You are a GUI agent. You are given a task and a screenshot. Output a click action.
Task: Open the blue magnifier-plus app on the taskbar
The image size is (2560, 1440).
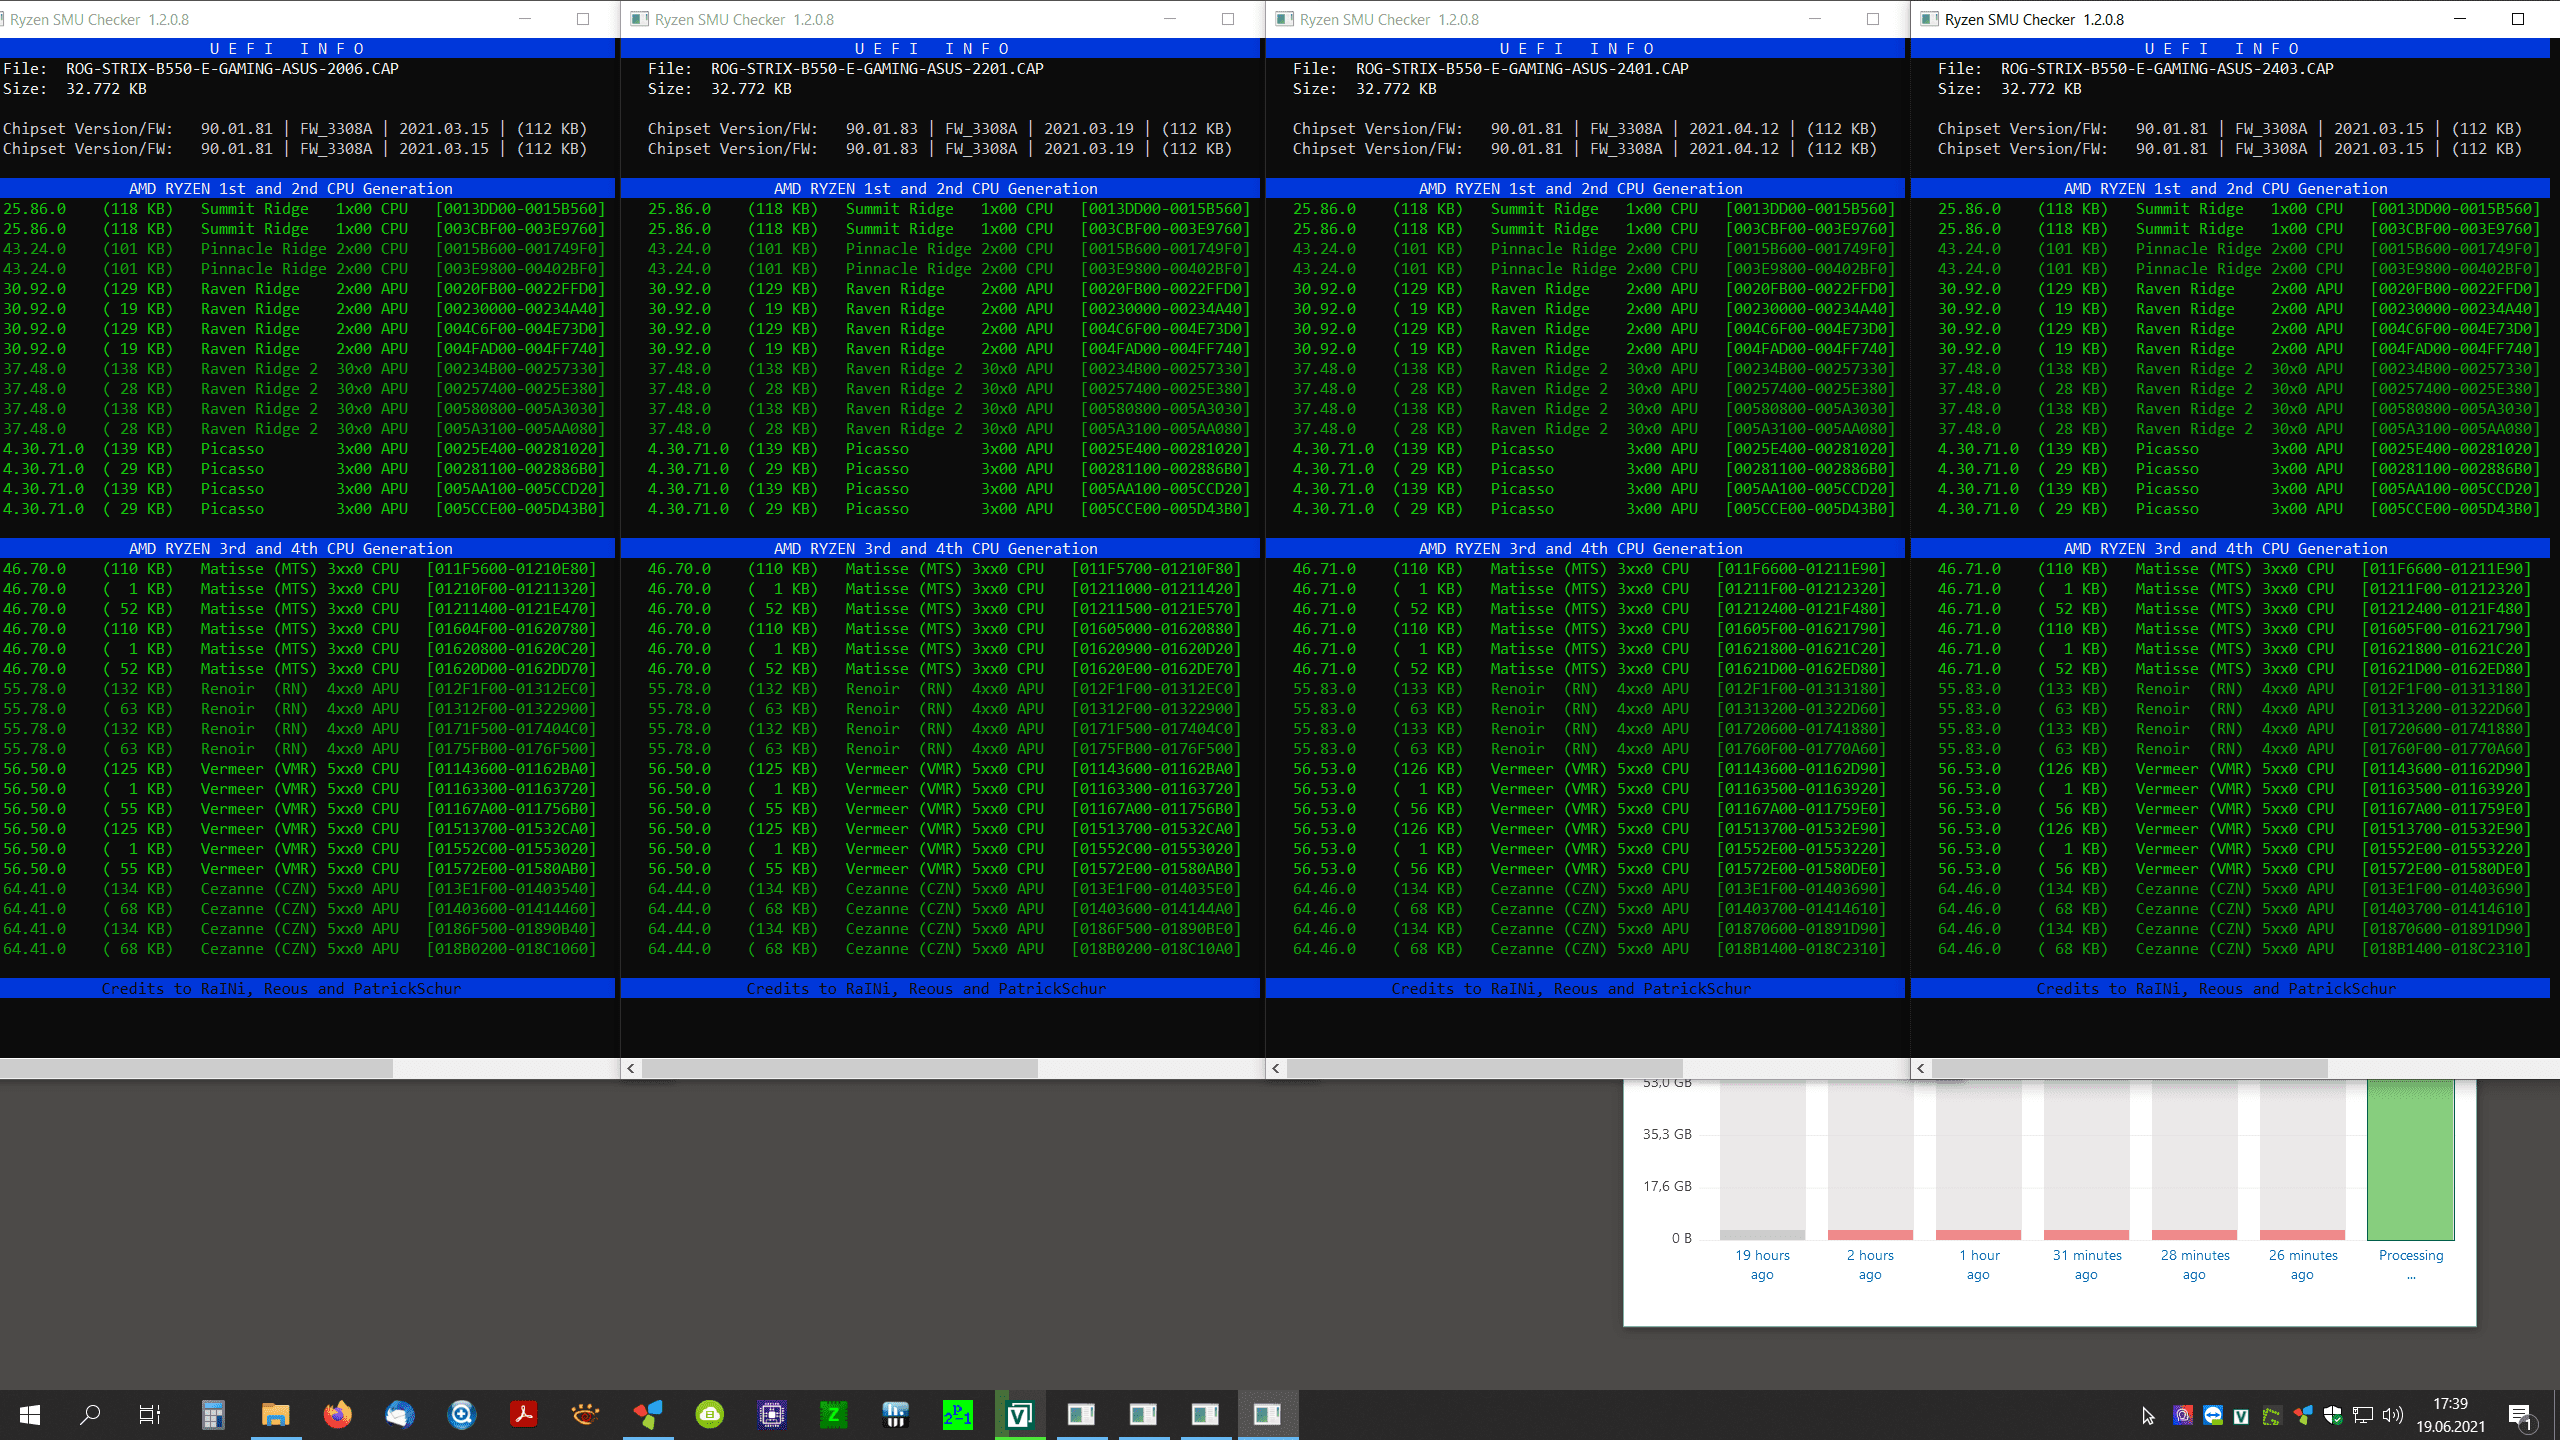(x=461, y=1414)
